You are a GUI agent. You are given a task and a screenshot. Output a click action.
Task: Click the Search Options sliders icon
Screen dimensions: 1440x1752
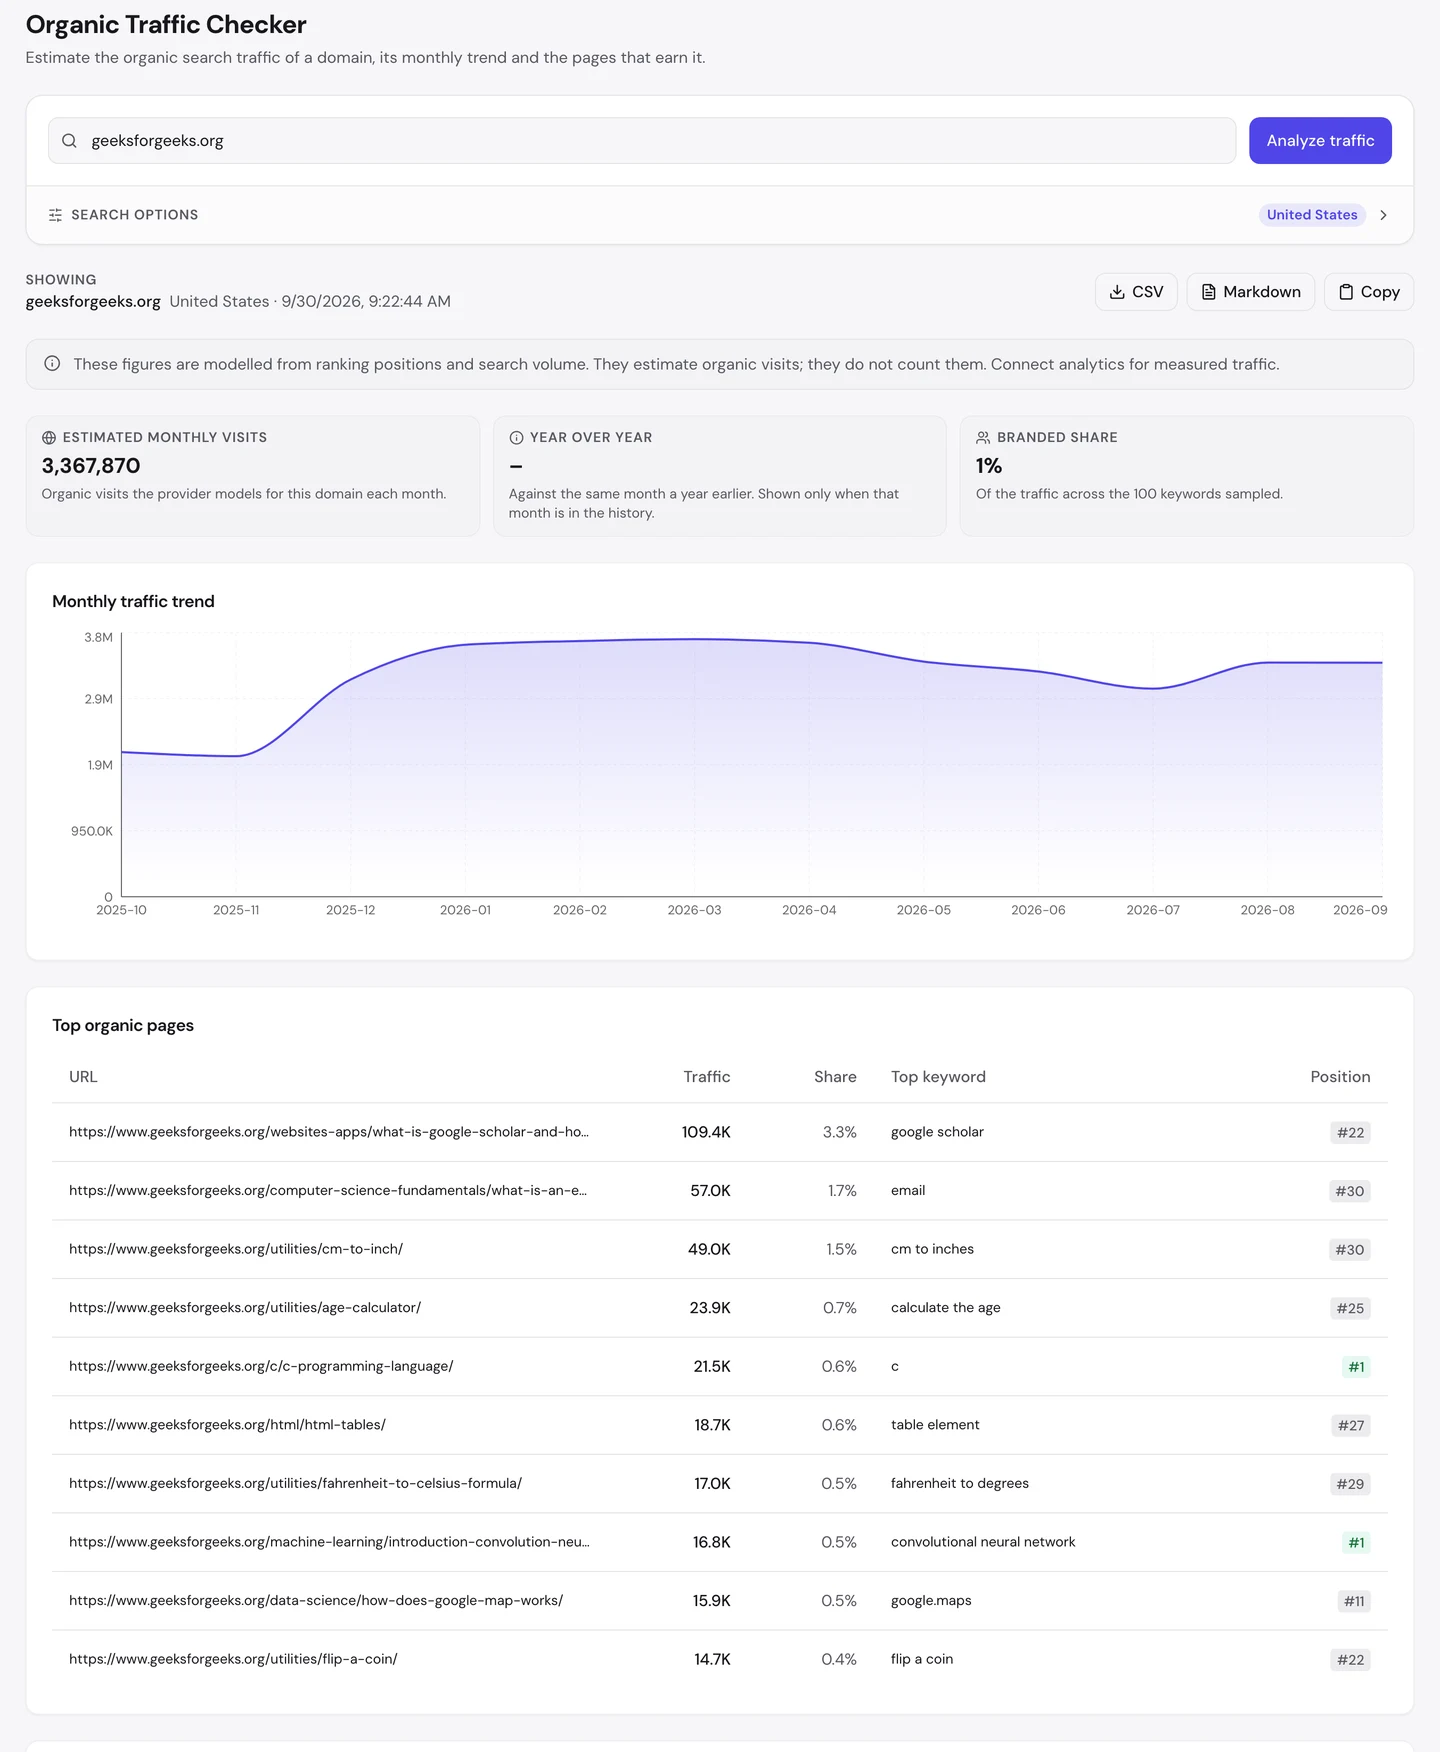click(55, 215)
